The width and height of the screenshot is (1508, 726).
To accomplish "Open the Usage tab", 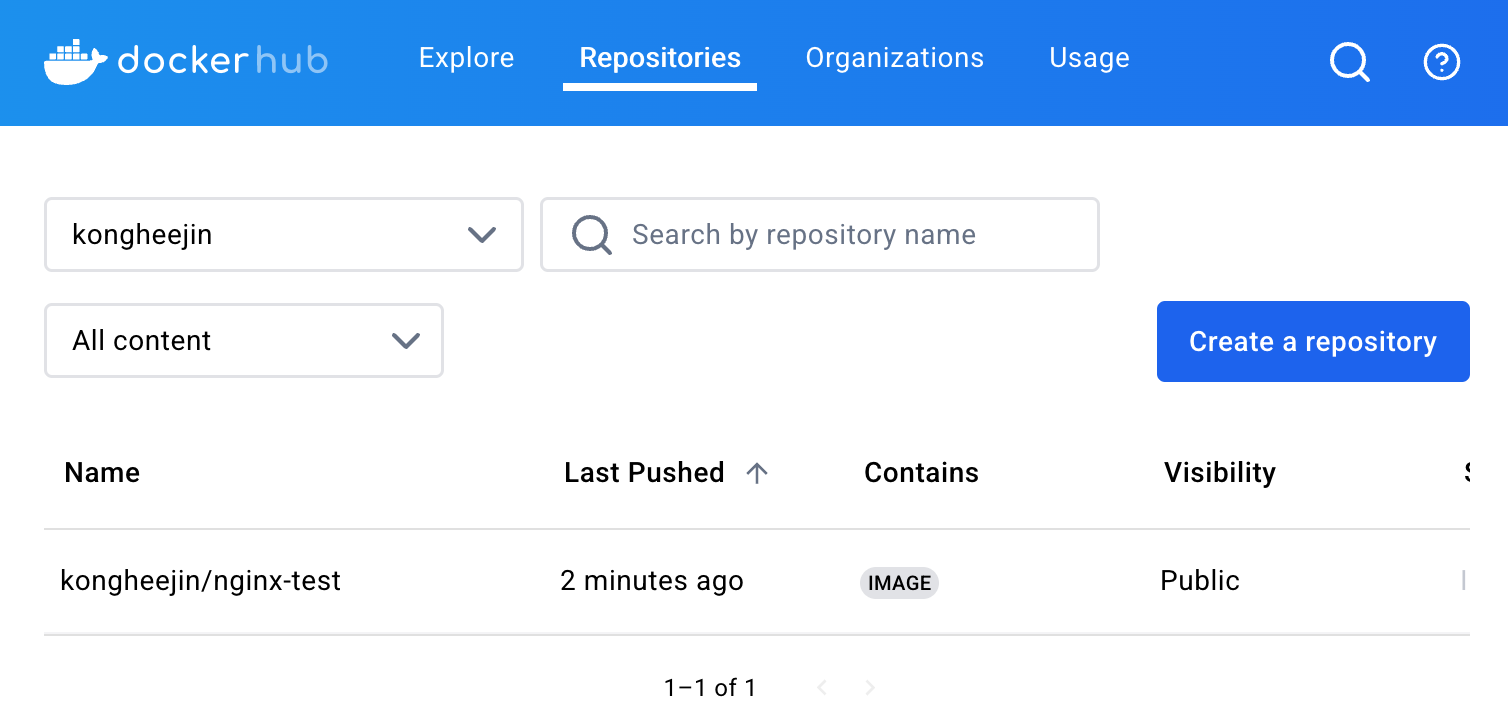I will (x=1089, y=58).
